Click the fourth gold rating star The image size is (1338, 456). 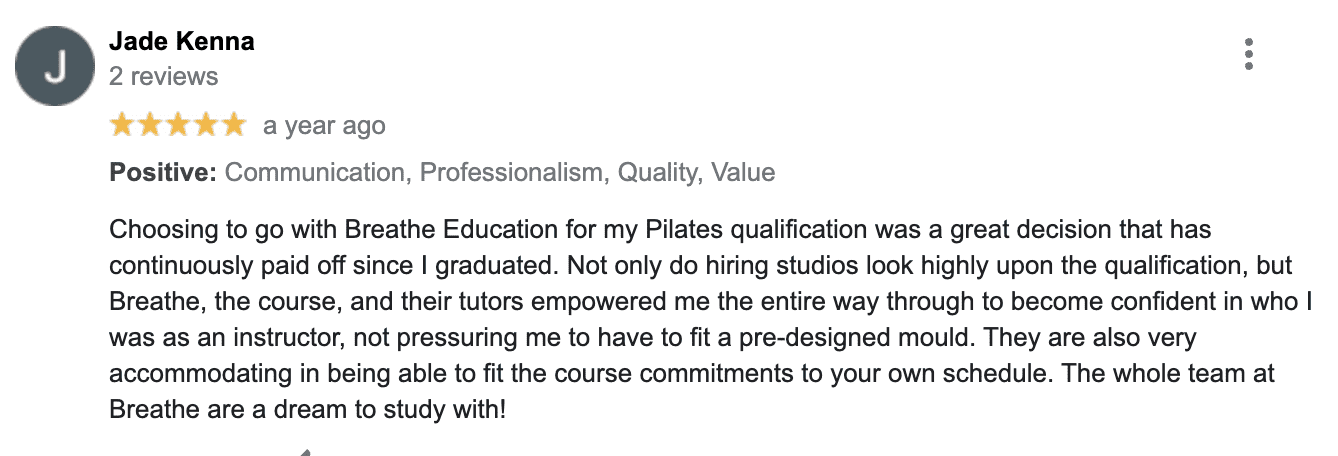205,125
